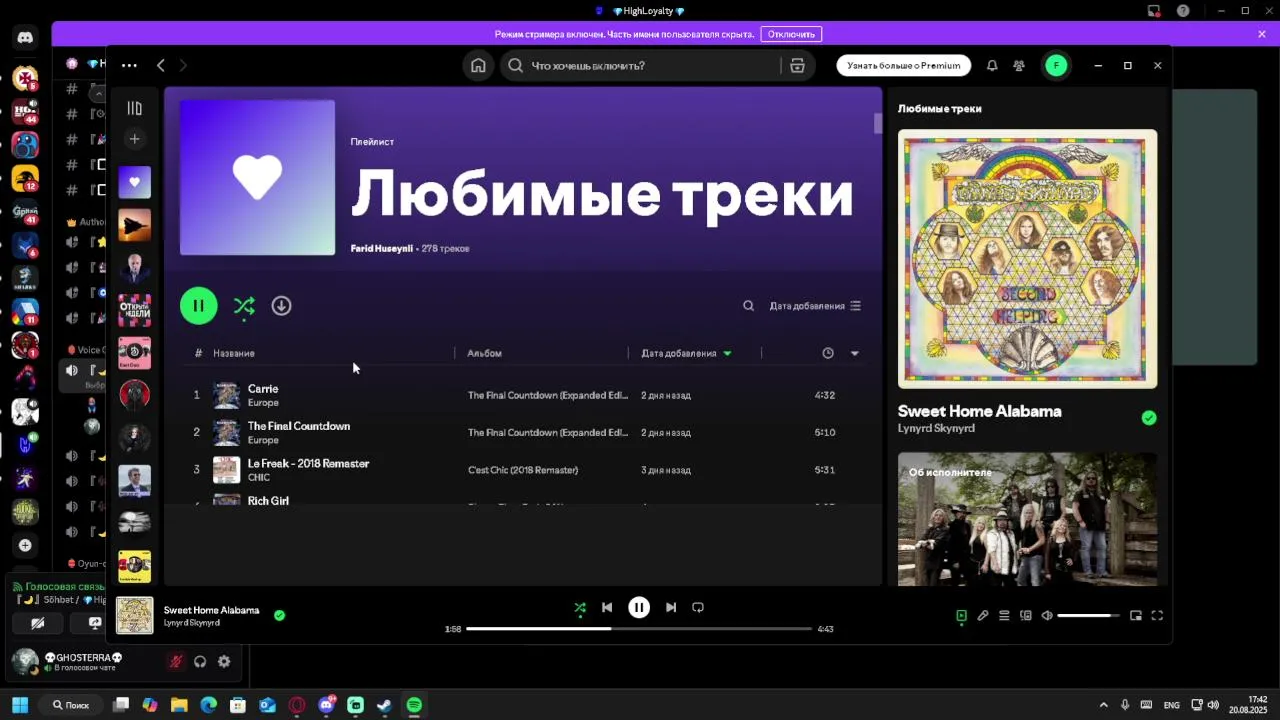Open the Spotify three-dots main menu
This screenshot has height=720, width=1280.
coord(129,65)
